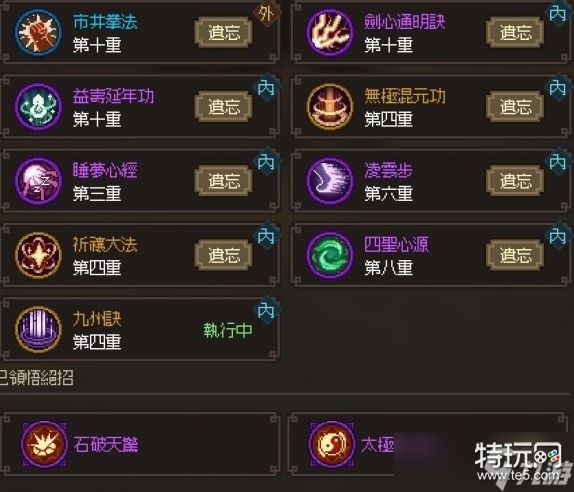Click 遺忘 button beside 凌雲步
574x492 pixels.
click(515, 181)
